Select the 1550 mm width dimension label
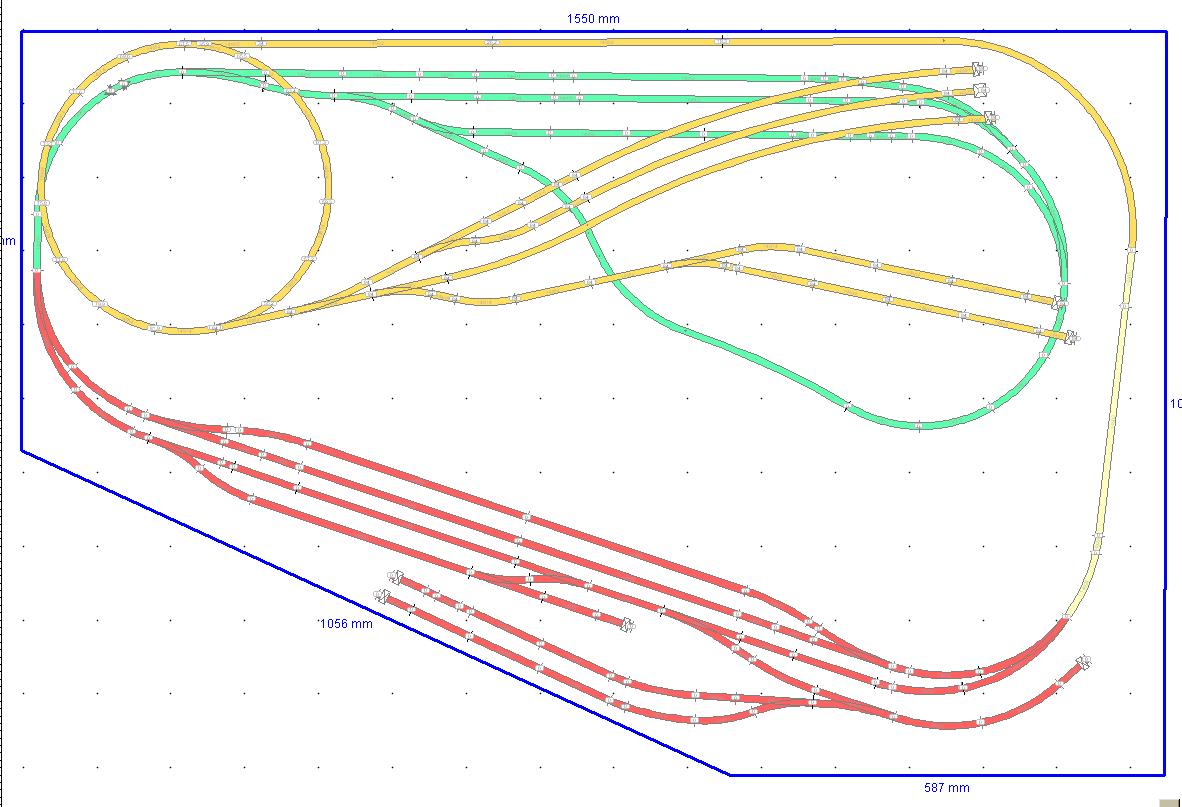The image size is (1182, 807). 593,18
